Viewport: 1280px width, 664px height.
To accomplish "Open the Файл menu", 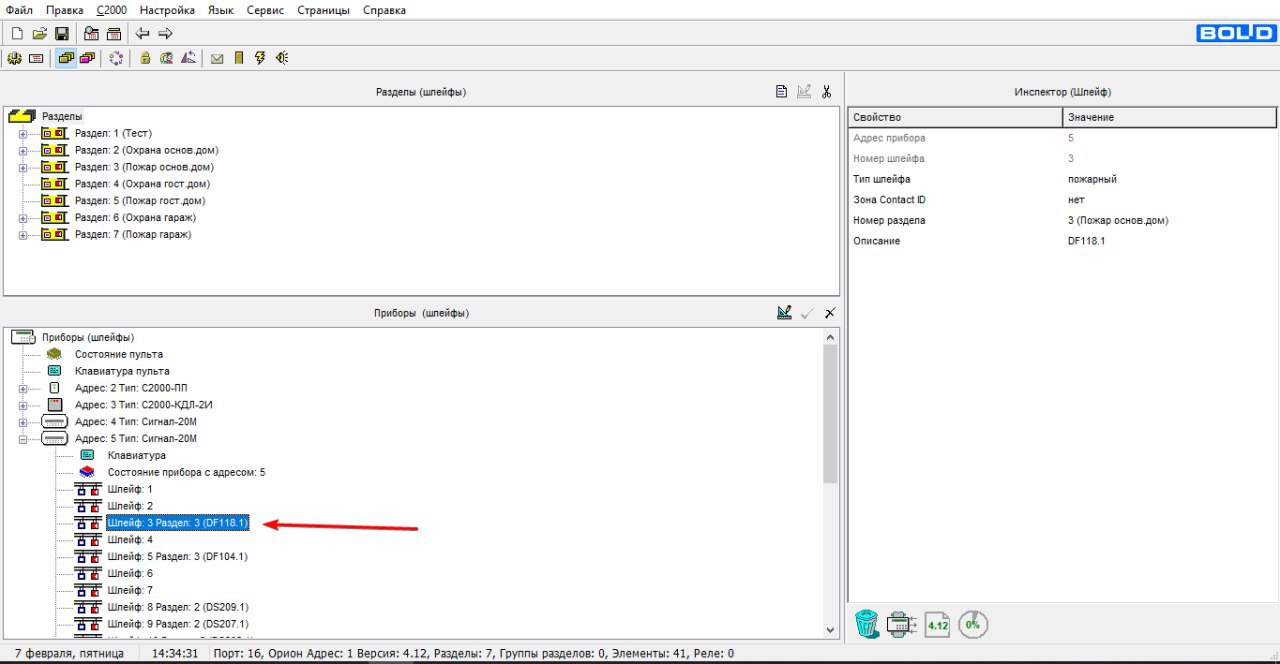I will (x=19, y=10).
